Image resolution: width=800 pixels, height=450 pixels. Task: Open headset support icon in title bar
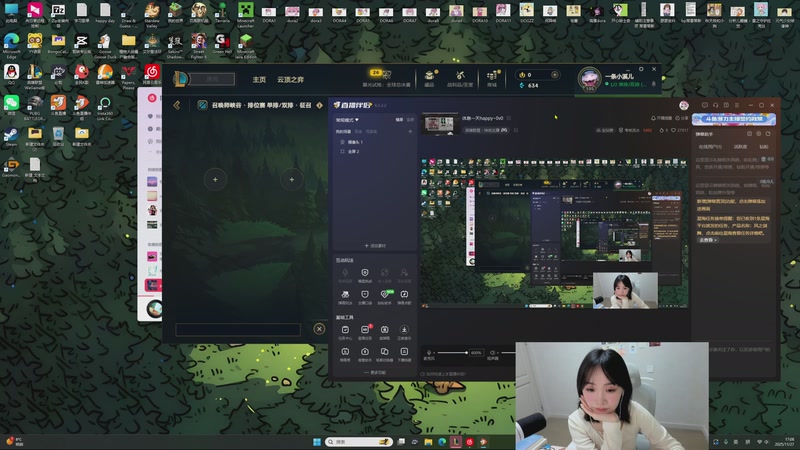click(715, 105)
